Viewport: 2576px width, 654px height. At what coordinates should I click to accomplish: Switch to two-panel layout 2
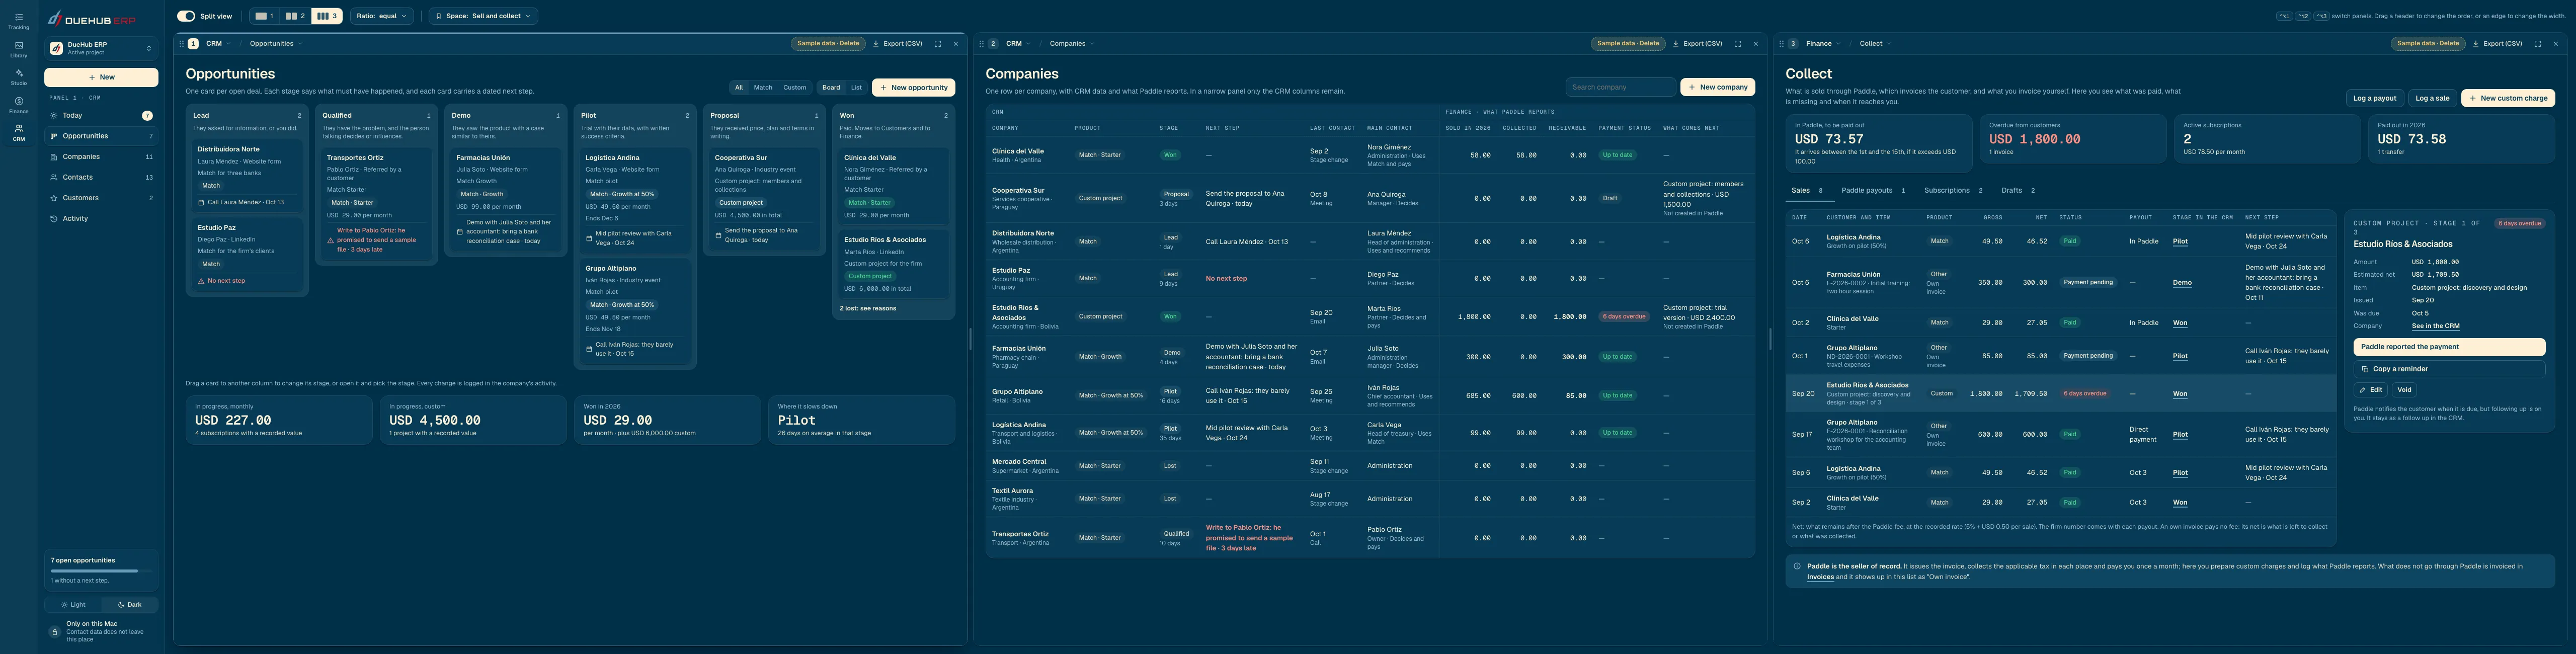[x=294, y=16]
